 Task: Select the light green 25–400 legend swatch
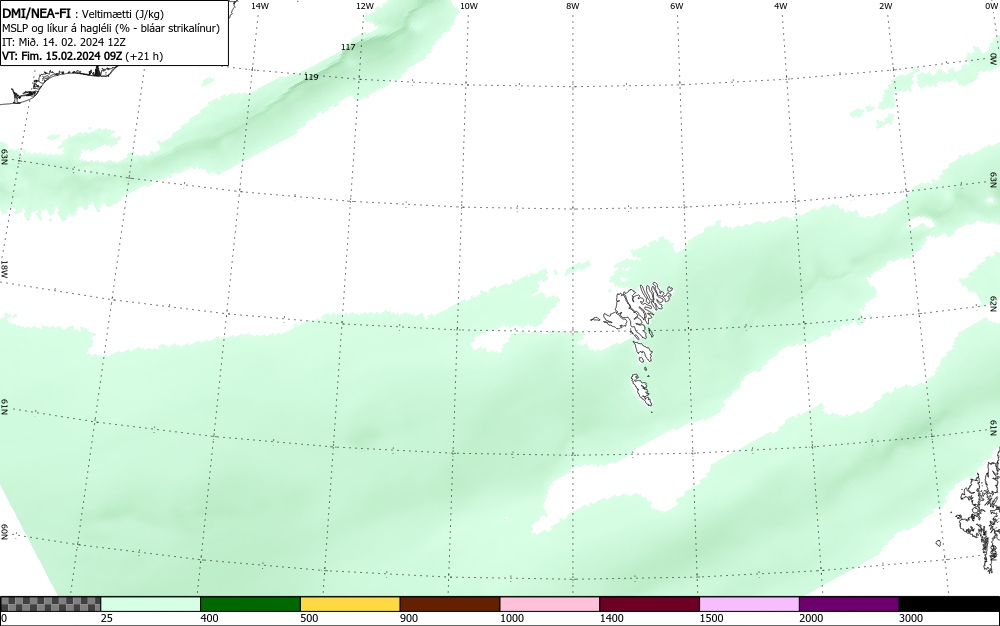pos(151,604)
